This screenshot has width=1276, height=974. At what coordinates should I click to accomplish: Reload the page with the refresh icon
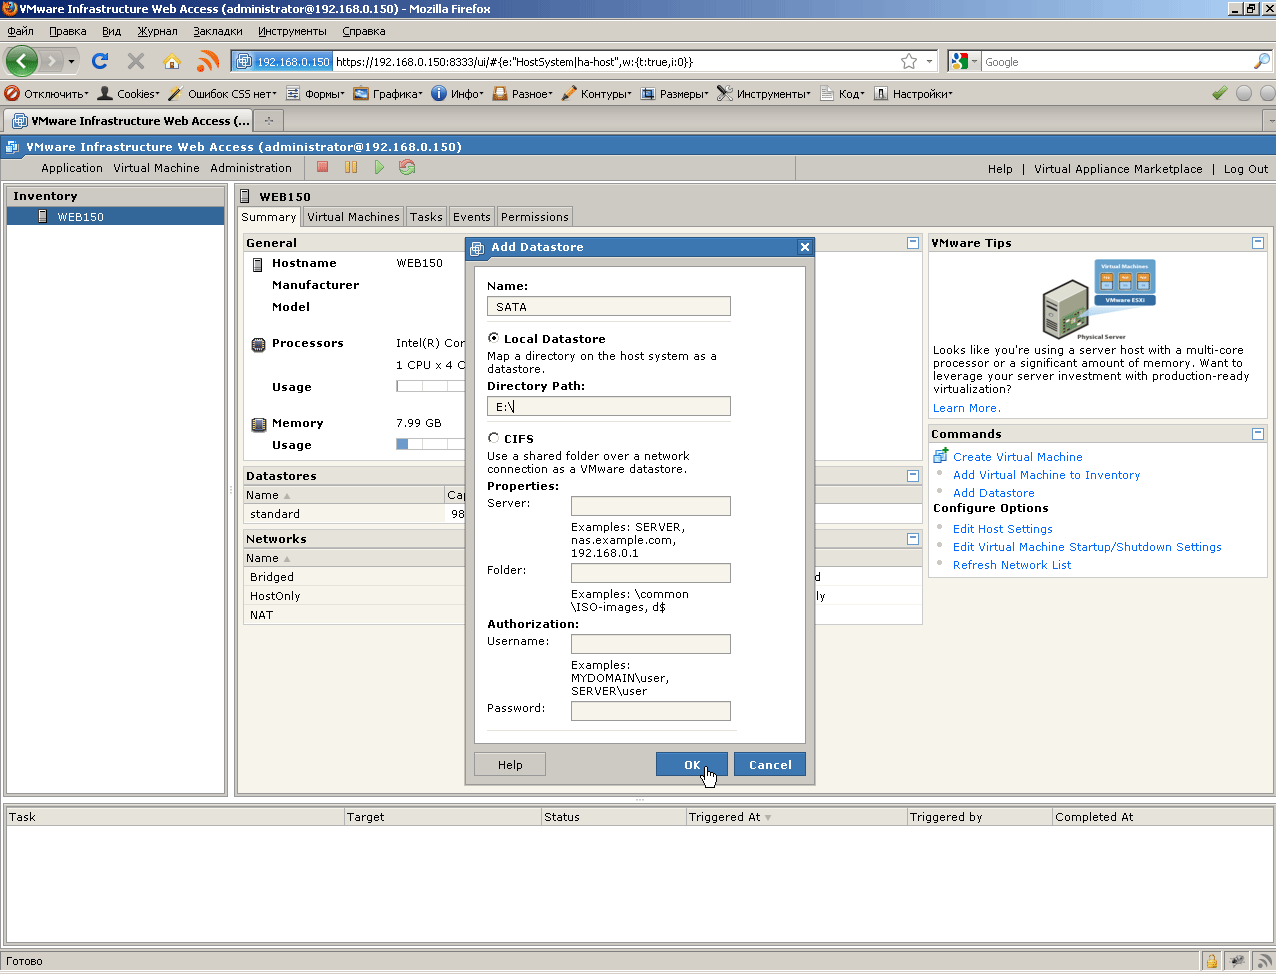point(100,61)
